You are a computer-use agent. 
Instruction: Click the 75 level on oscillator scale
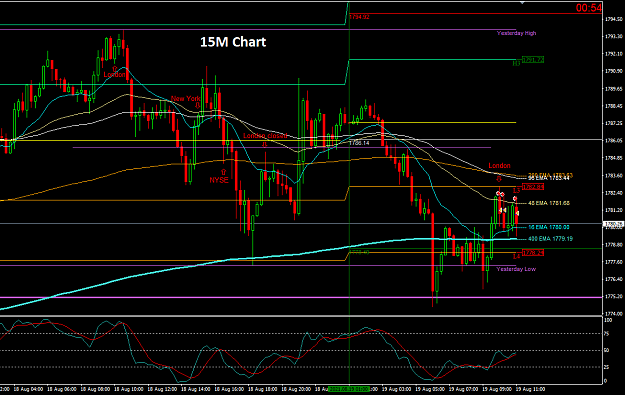point(607,334)
